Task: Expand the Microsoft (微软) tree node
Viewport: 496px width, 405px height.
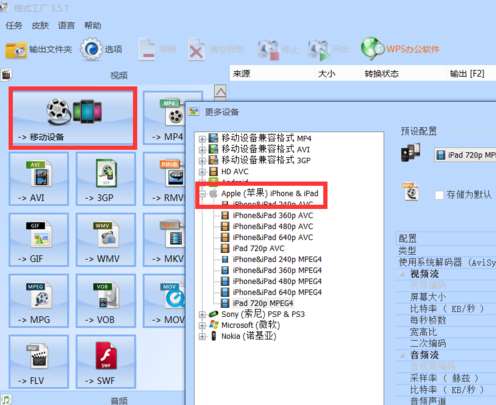Action: pyautogui.click(x=202, y=325)
